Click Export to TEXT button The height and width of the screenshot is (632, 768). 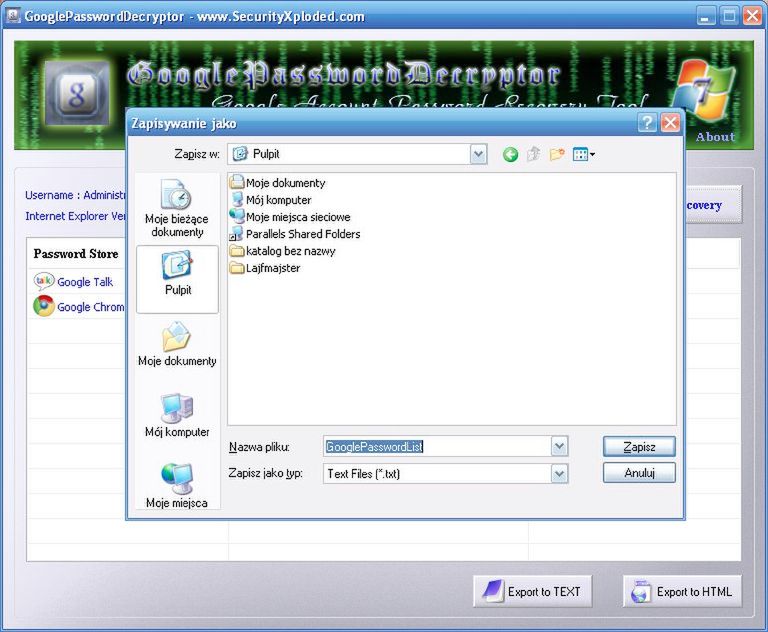click(x=533, y=591)
